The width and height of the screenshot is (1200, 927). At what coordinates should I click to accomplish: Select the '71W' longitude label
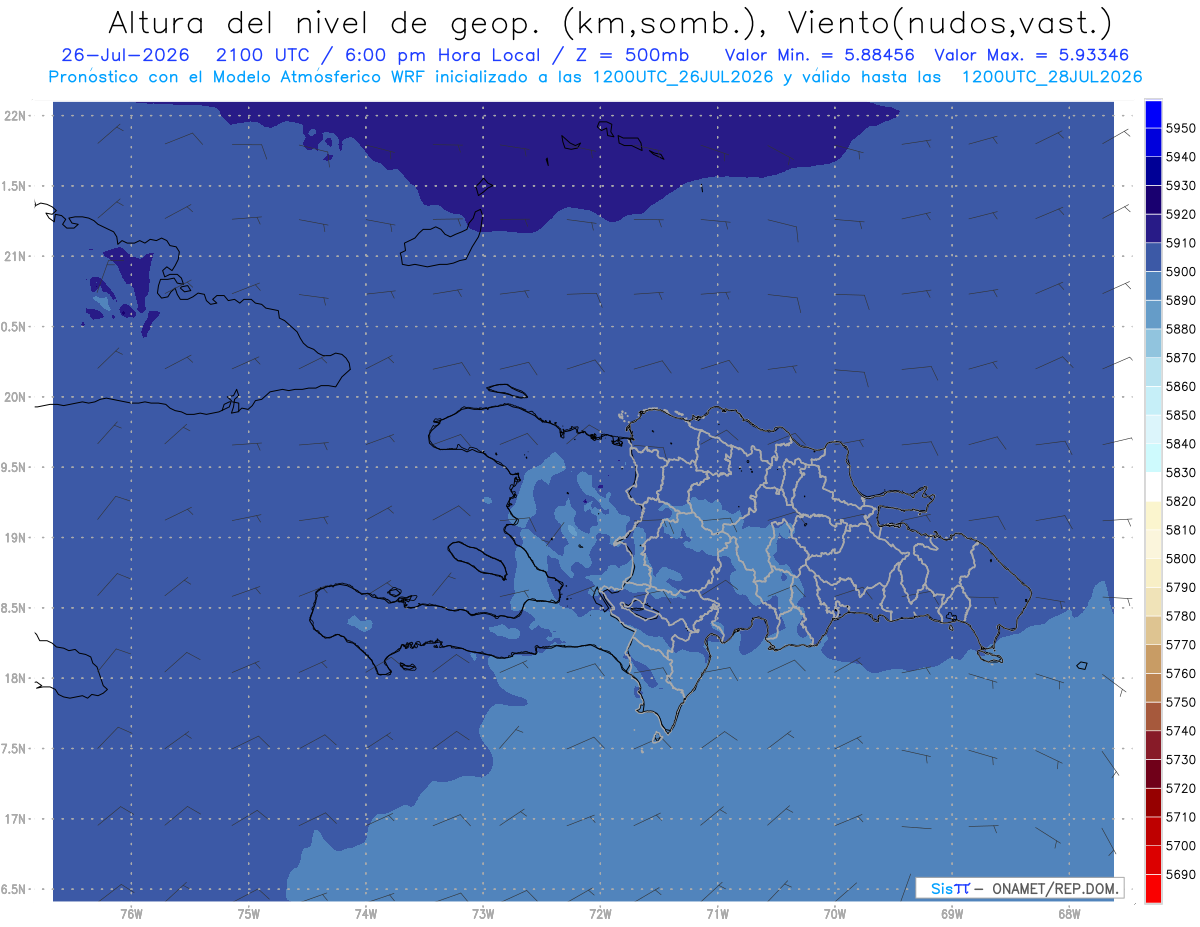click(717, 914)
